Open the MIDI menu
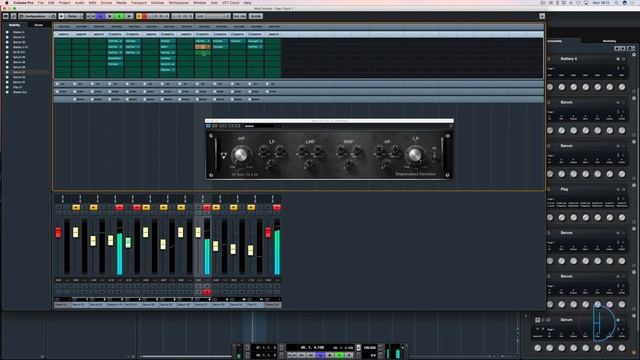Screen dimensions: 640x360 pyautogui.click(x=92, y=2)
